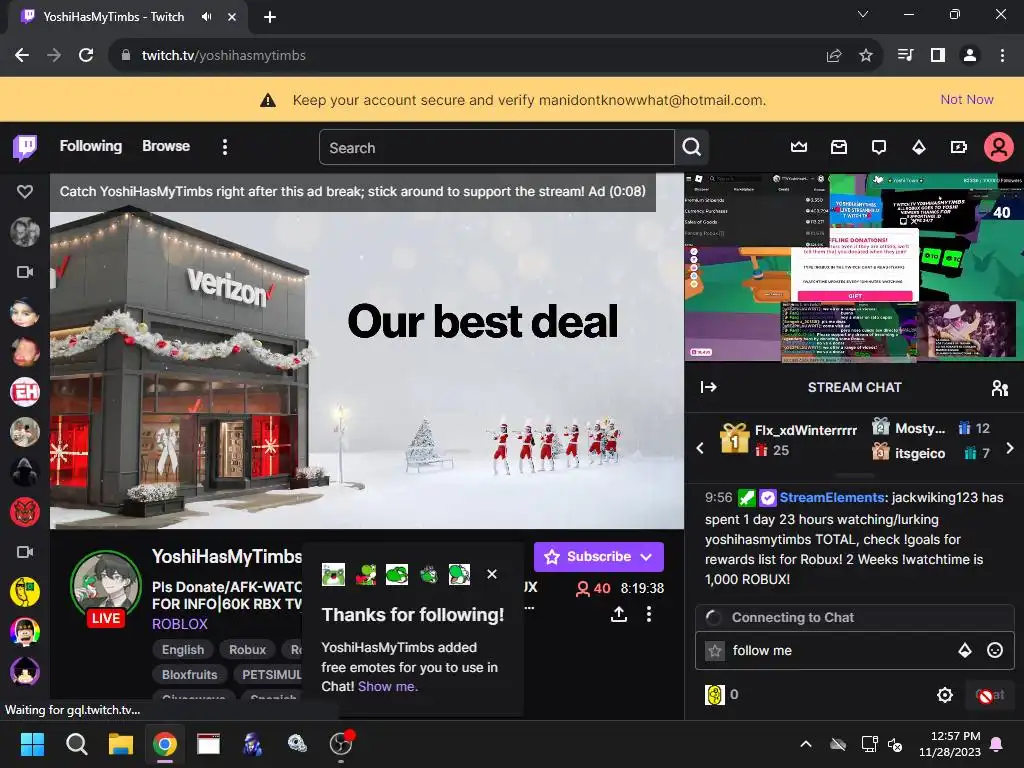Open the red user profile avatar menu

point(999,147)
